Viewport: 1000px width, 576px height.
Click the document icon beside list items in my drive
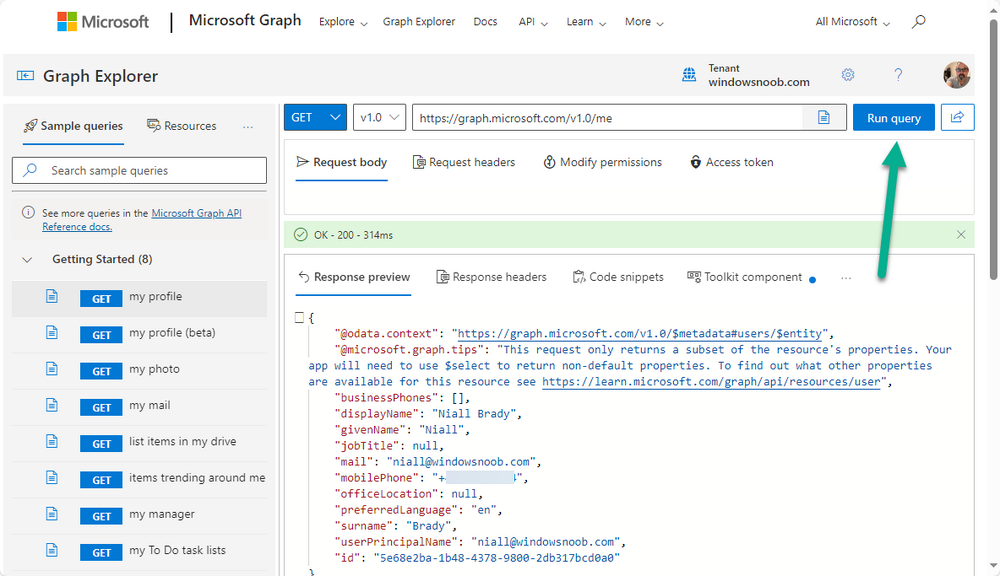[x=52, y=441]
